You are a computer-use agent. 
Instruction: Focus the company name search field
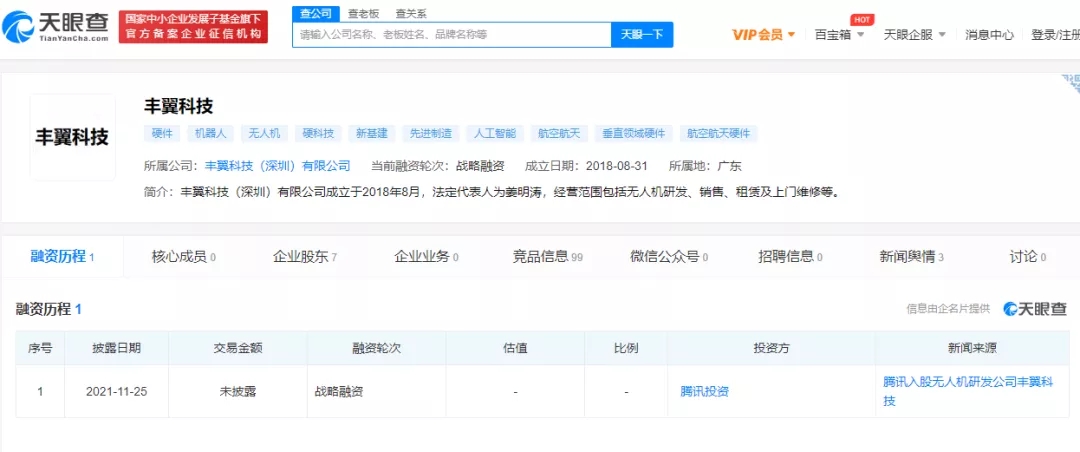tap(452, 34)
